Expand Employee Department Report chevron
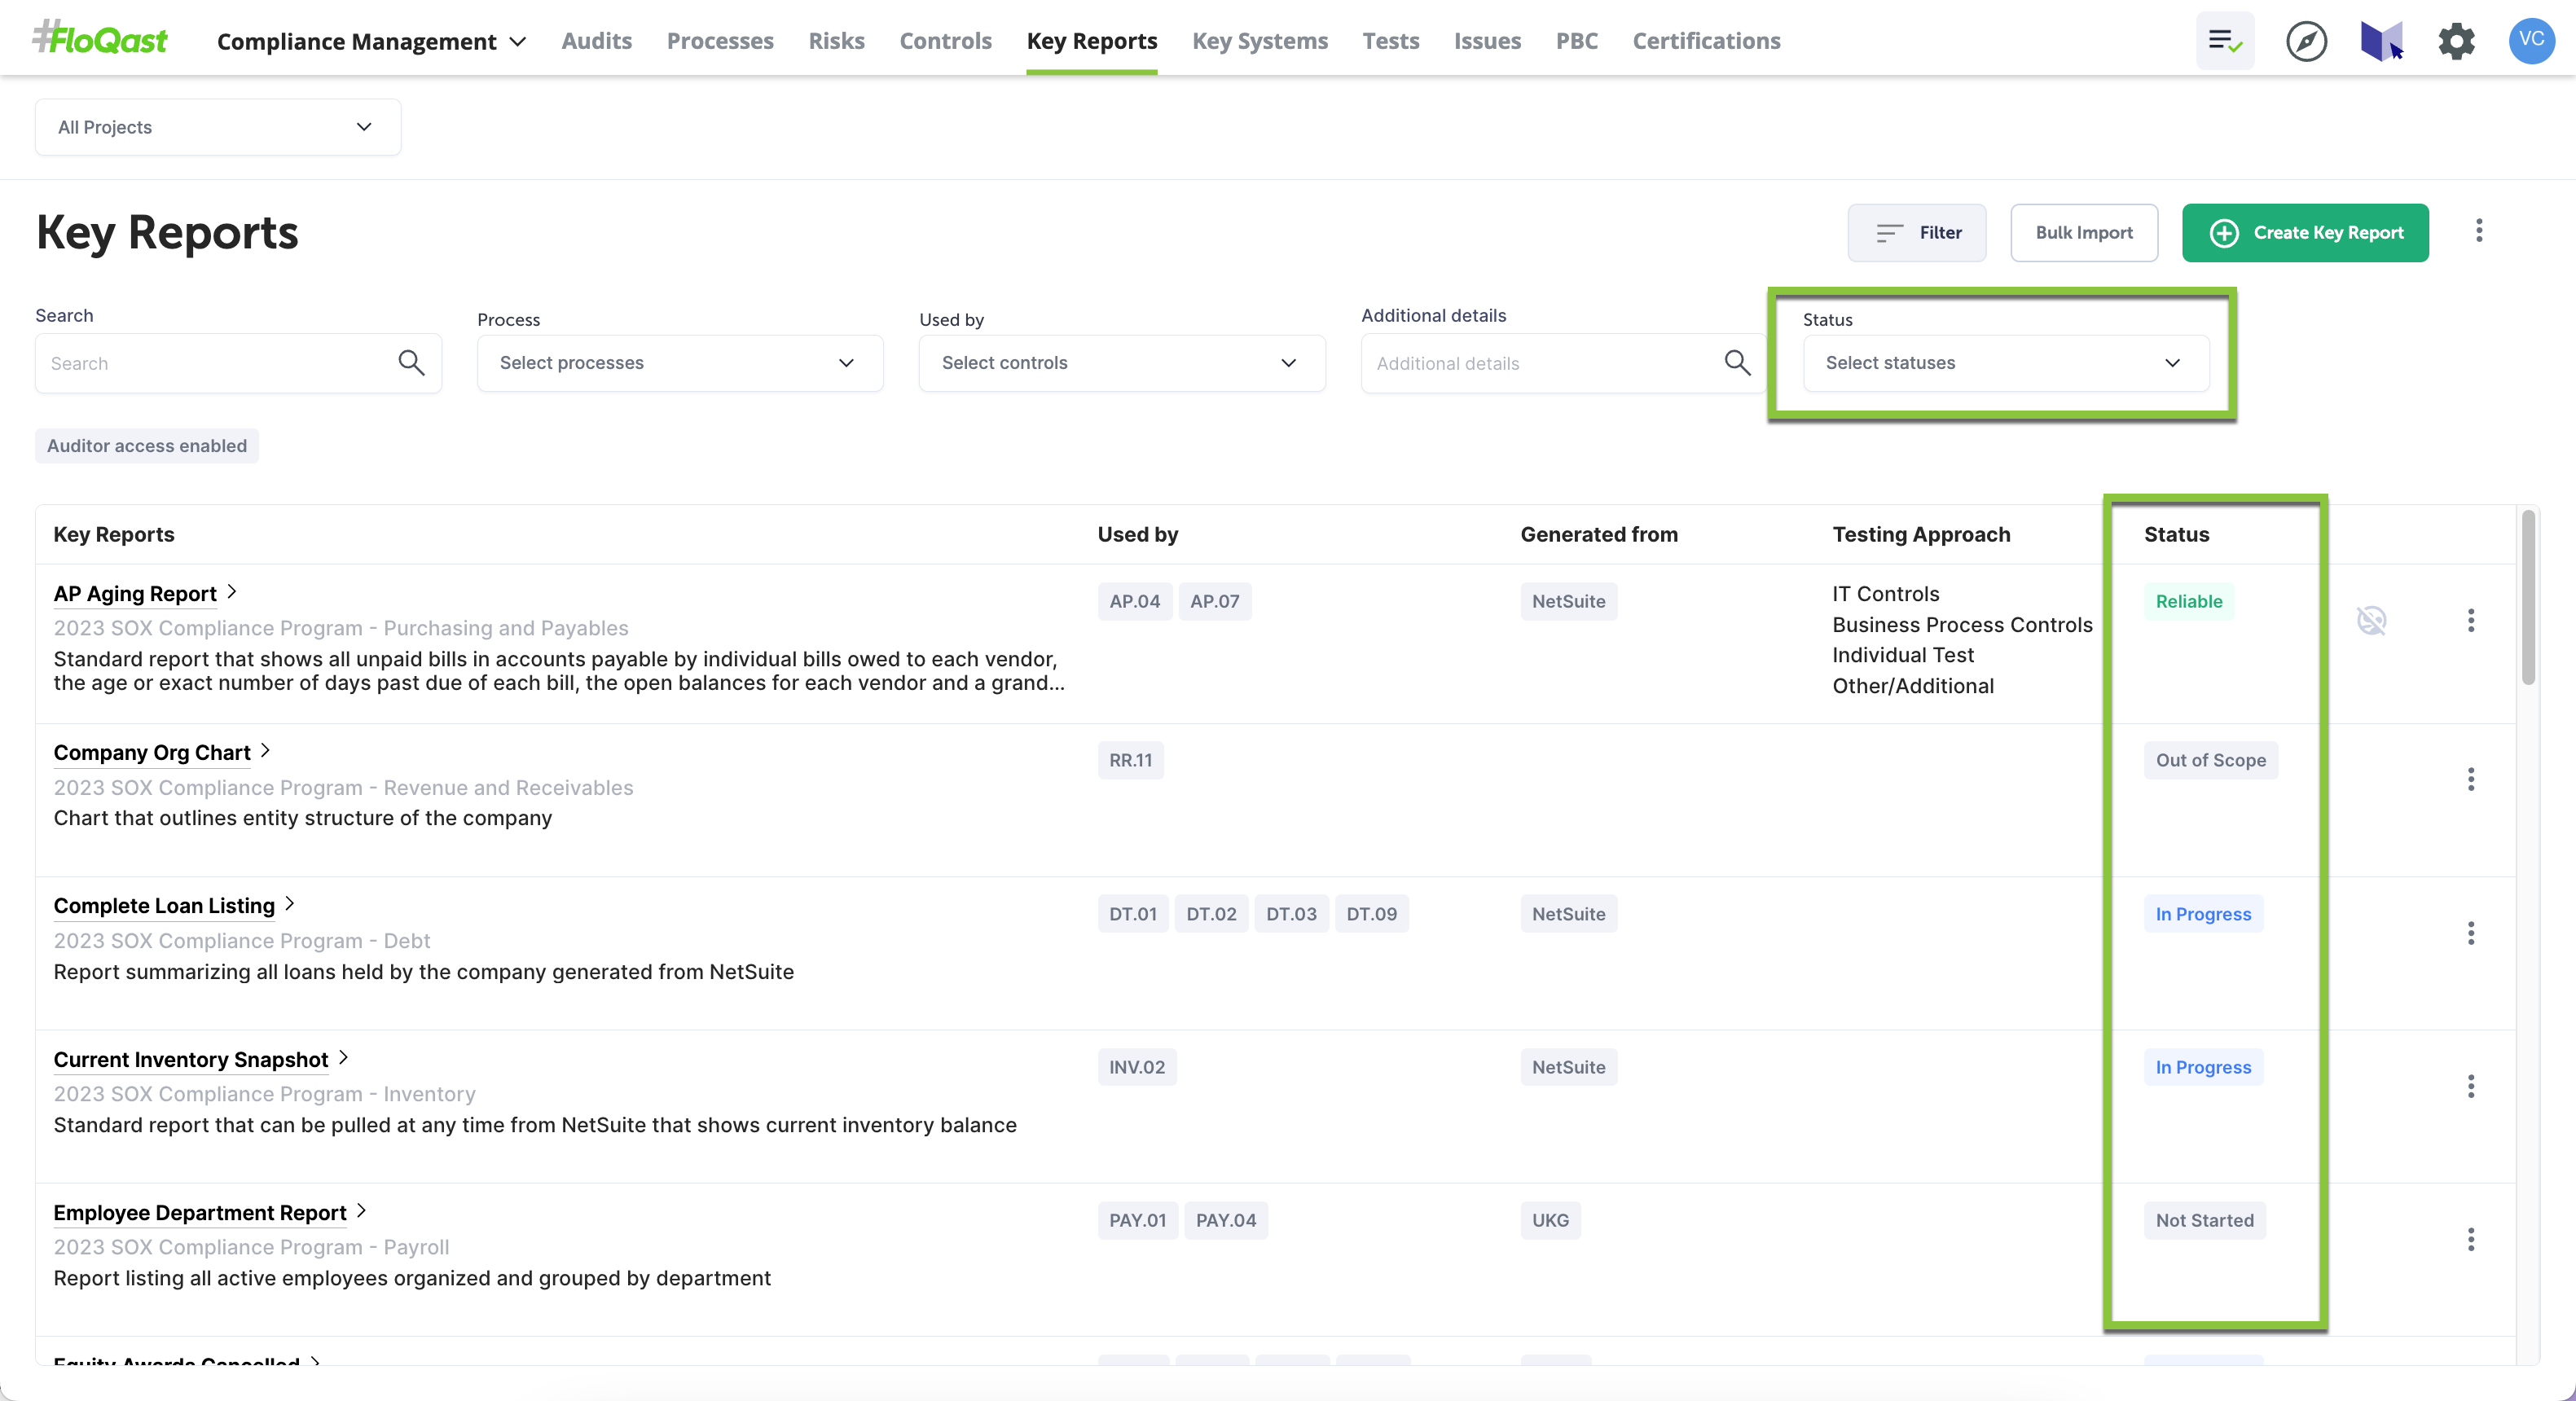Viewport: 2576px width, 1401px height. click(361, 1211)
